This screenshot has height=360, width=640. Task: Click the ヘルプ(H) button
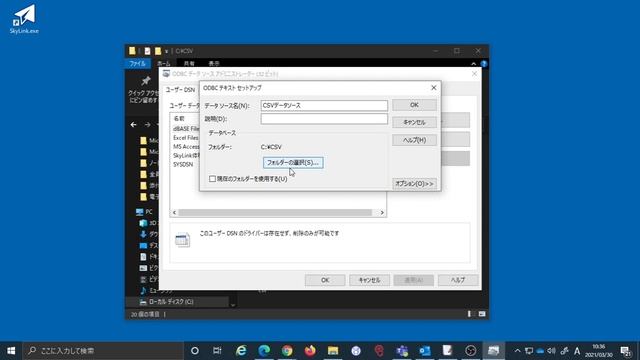pyautogui.click(x=414, y=140)
